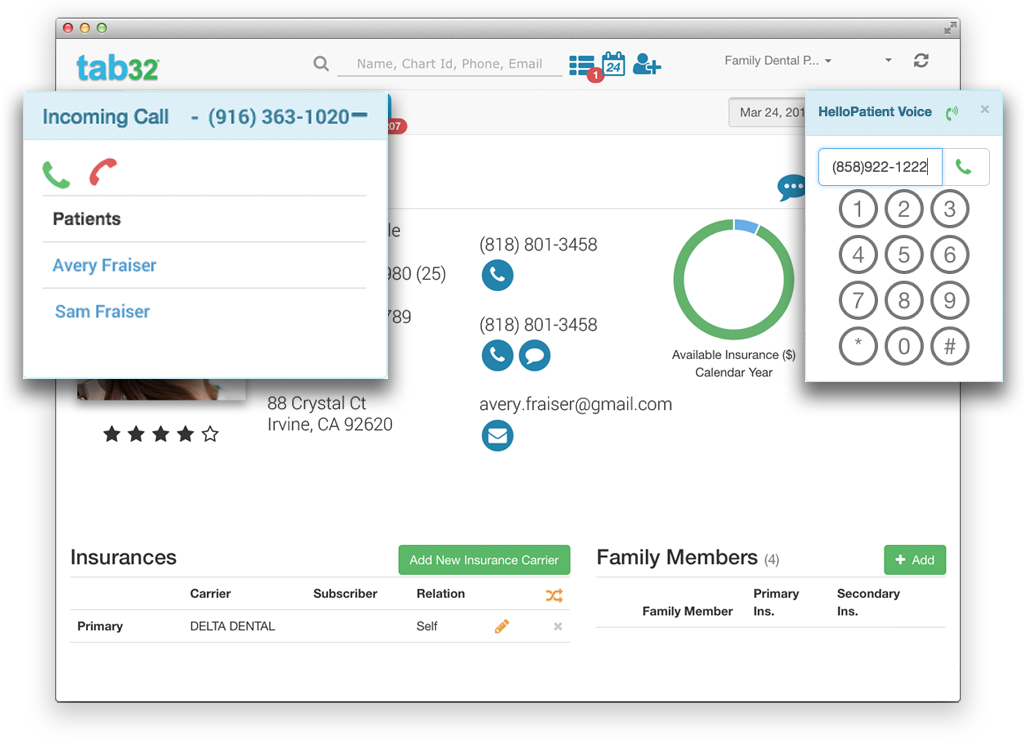This screenshot has height=750, width=1024.
Task: Answer incoming call with green phone icon
Action: [x=56, y=174]
